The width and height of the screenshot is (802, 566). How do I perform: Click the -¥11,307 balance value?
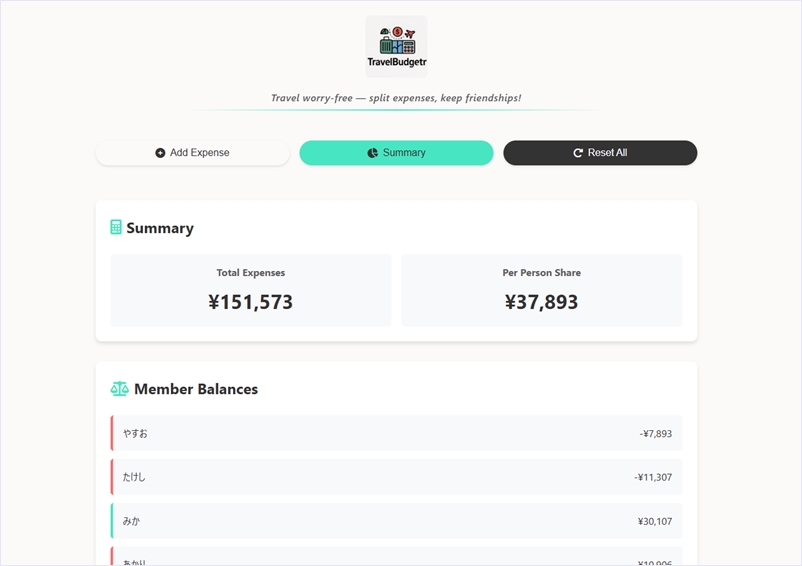pyautogui.click(x=653, y=477)
